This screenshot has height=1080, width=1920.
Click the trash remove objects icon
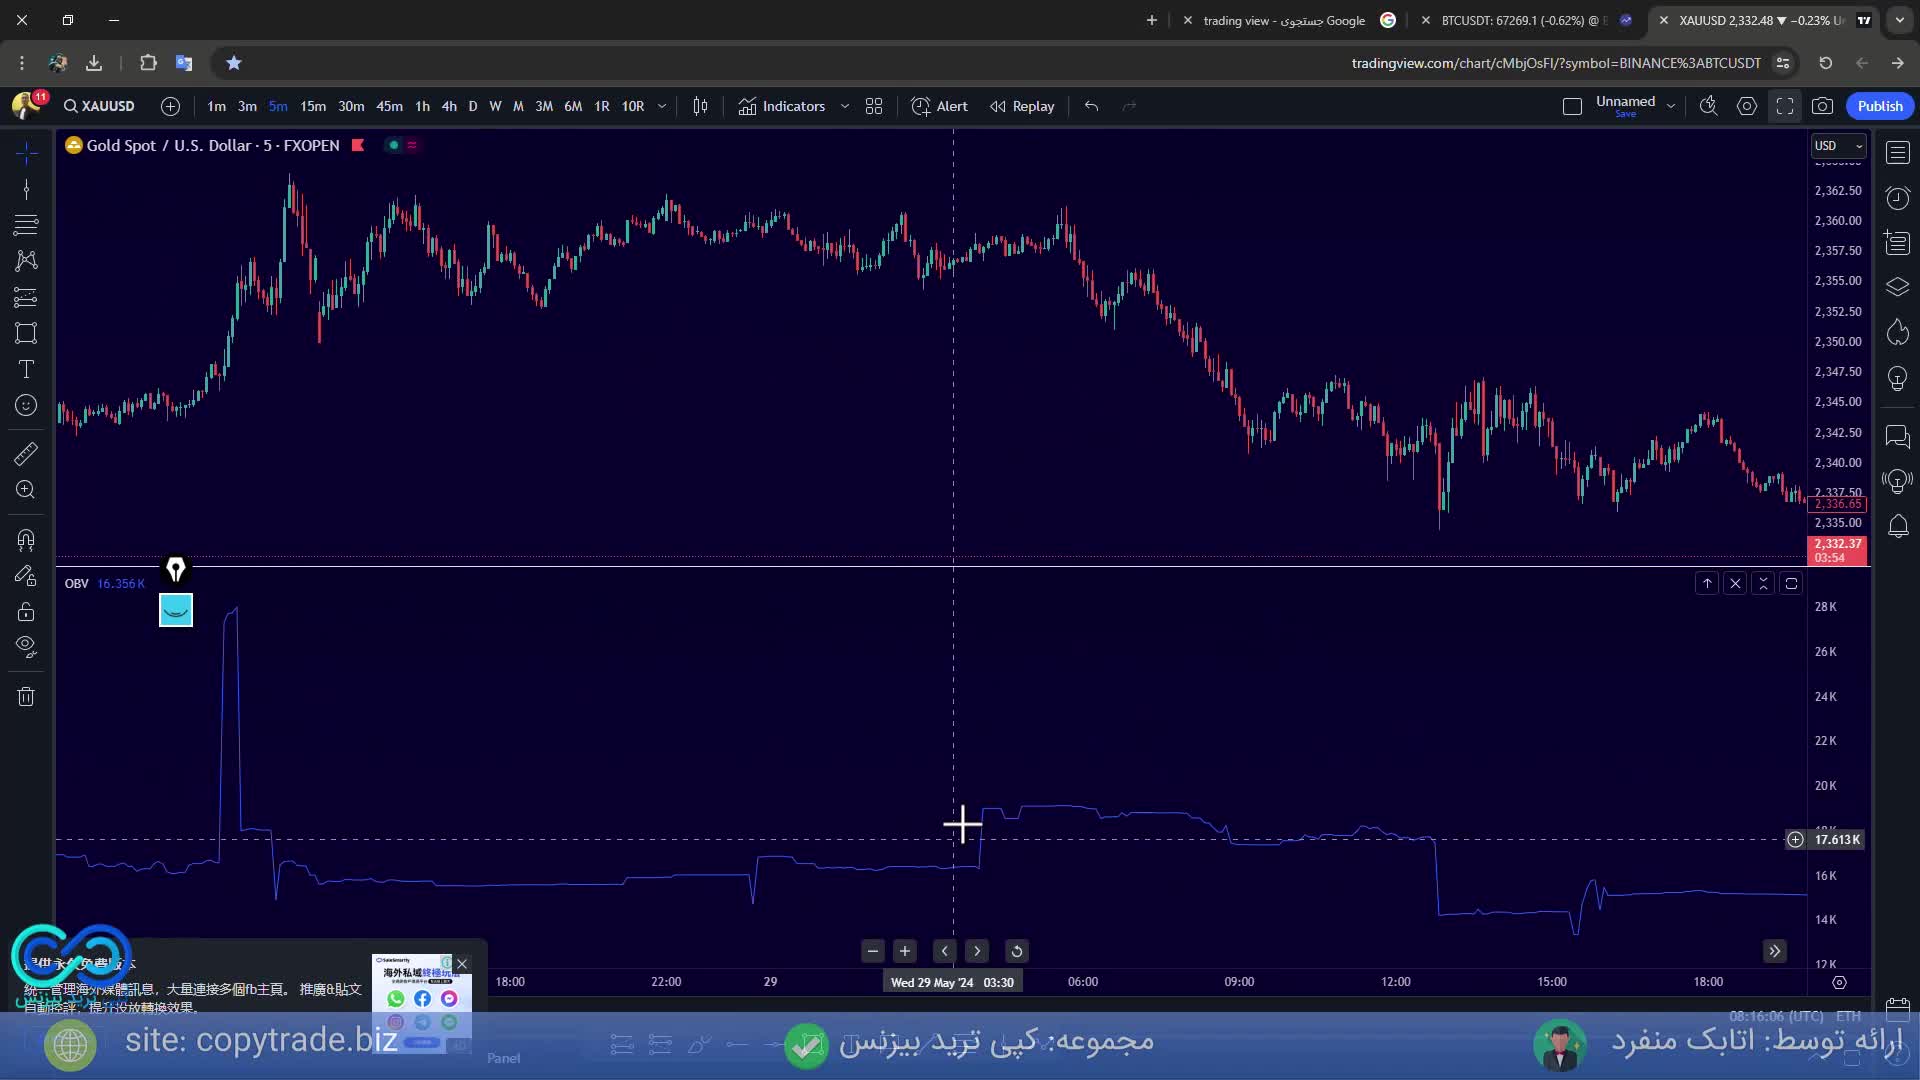click(x=26, y=697)
